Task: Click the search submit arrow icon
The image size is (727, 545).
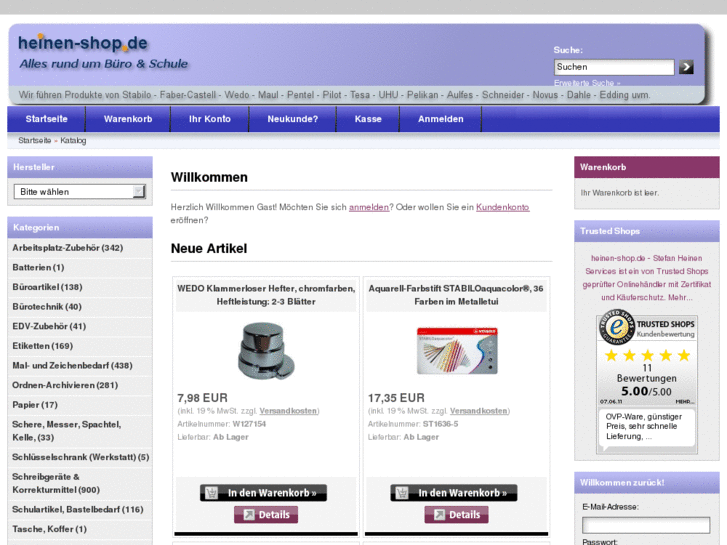Action: pyautogui.click(x=686, y=67)
